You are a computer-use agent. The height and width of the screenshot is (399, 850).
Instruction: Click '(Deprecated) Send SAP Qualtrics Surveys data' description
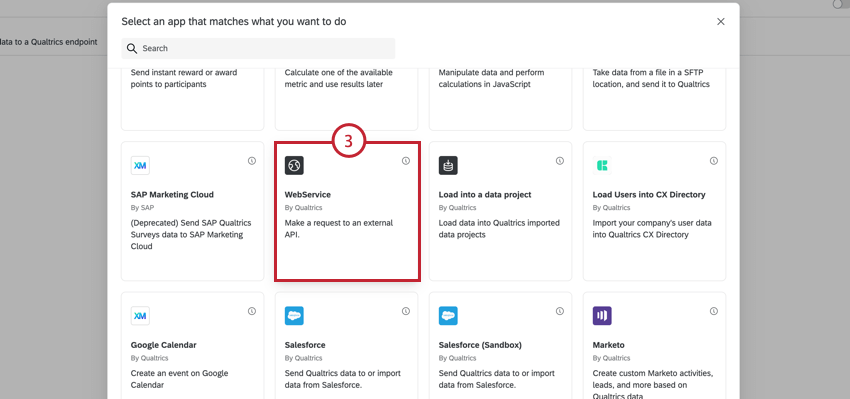tap(191, 234)
